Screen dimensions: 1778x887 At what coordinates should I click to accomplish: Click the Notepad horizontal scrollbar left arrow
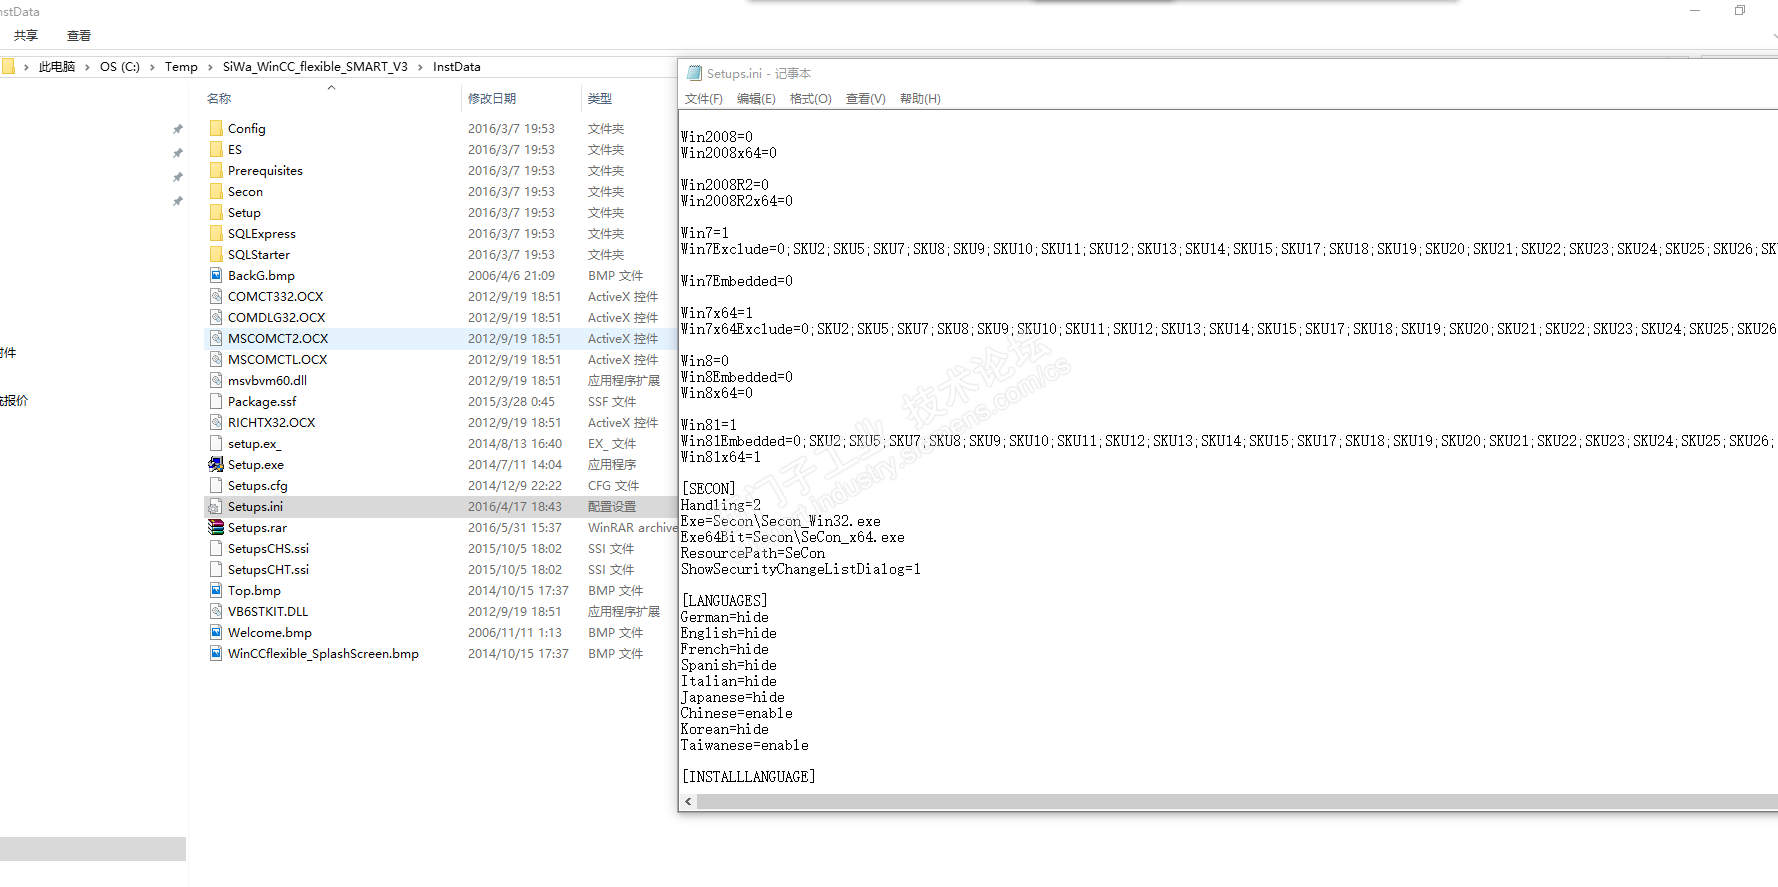pos(688,802)
